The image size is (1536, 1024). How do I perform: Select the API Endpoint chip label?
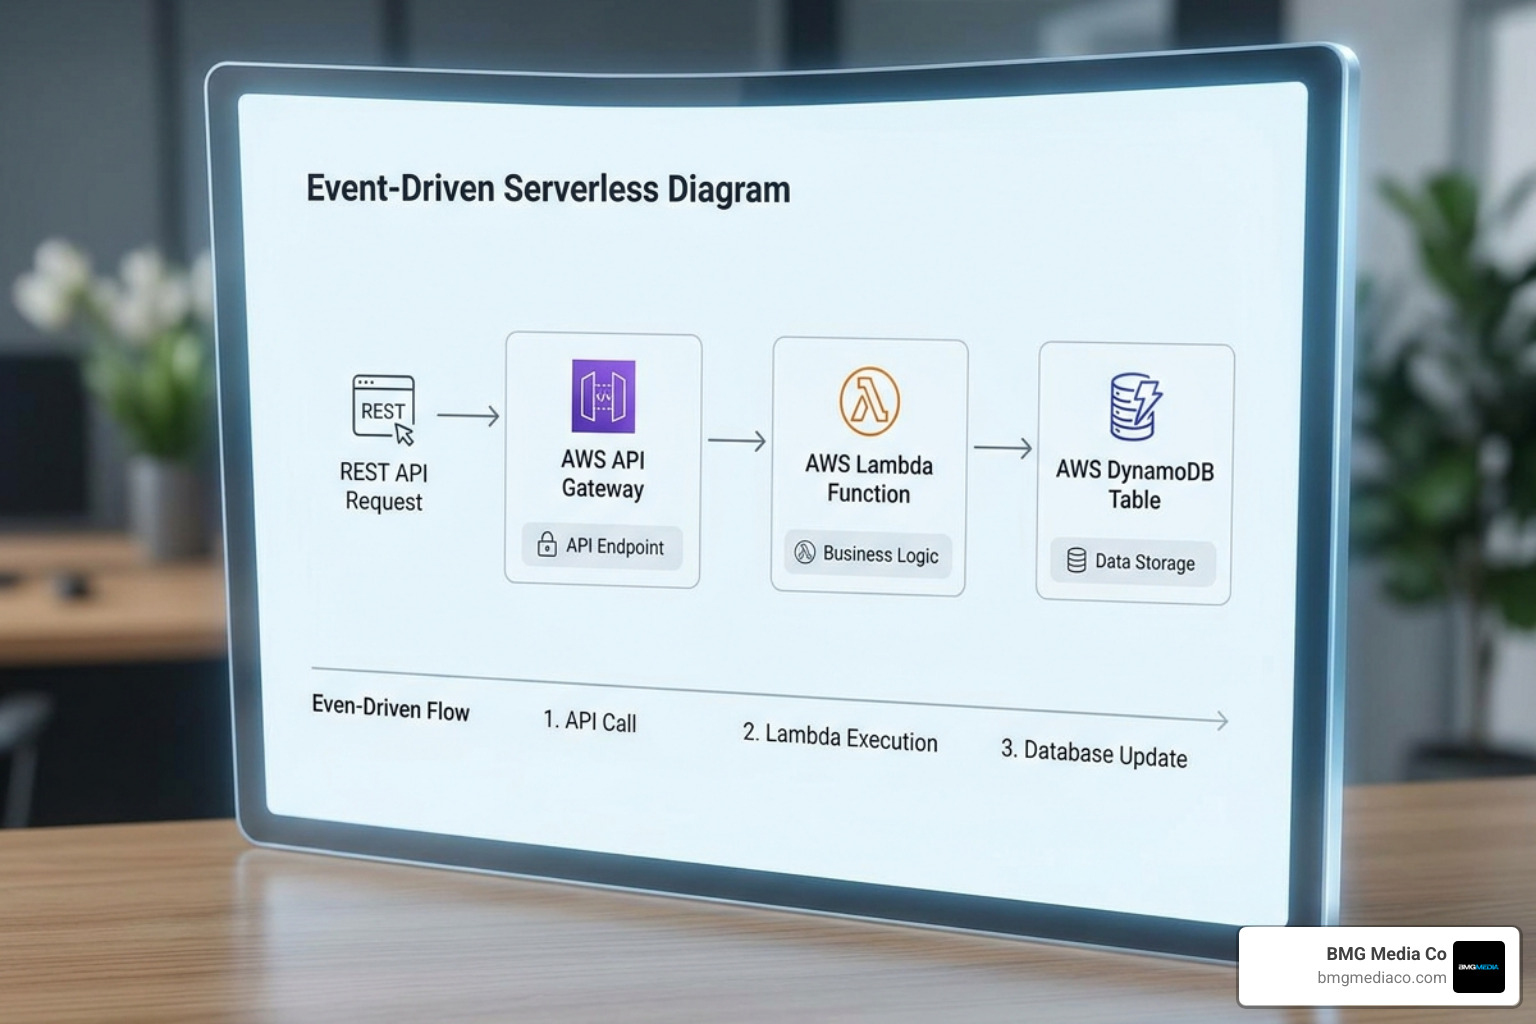pos(614,546)
